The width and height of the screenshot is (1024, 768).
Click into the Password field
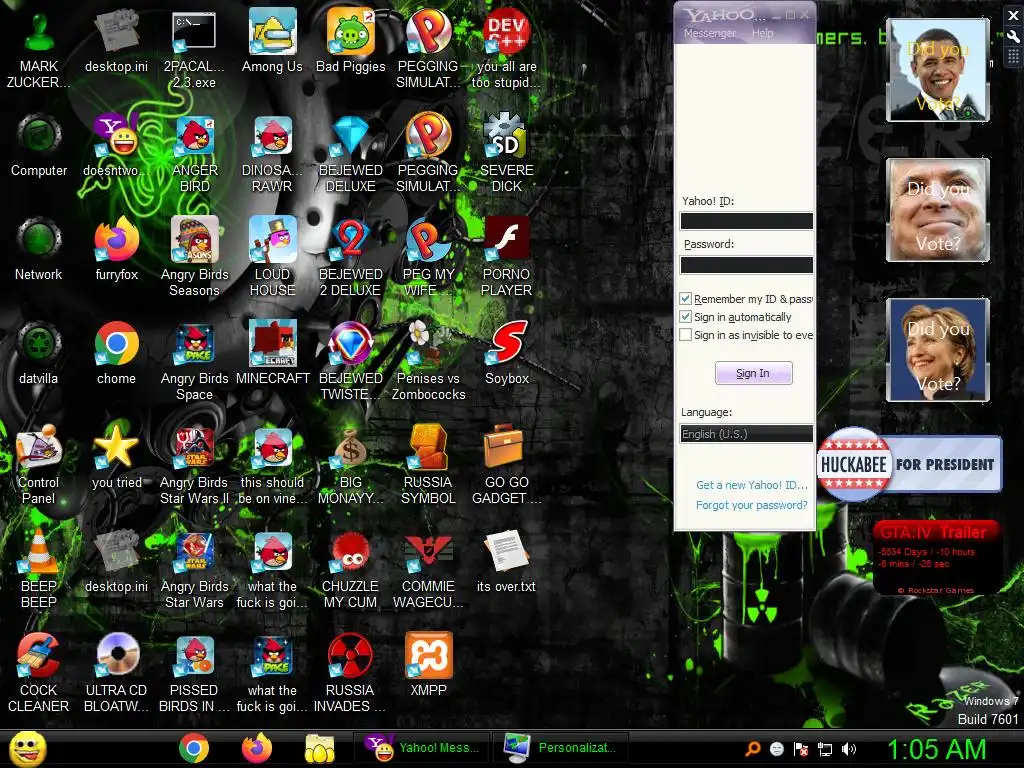[746, 264]
